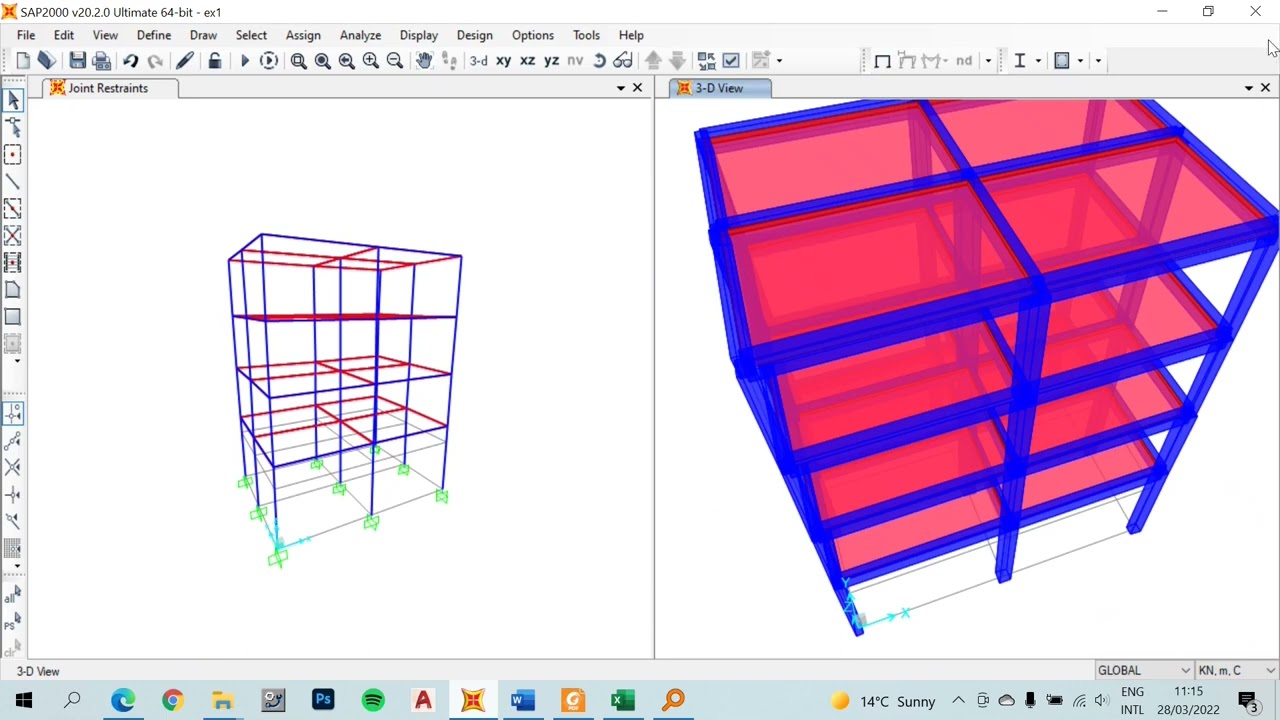
Task: Close the Joint Restraints window
Action: pyautogui.click(x=637, y=88)
